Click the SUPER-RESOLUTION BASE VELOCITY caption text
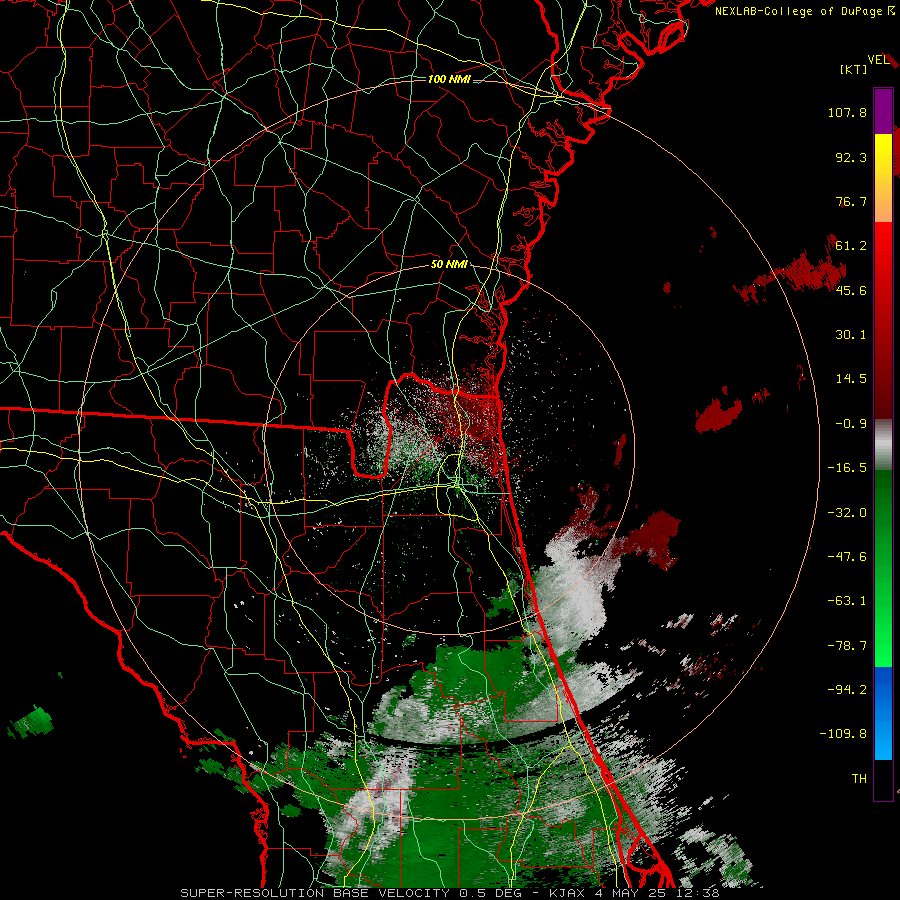This screenshot has height=900, width=900. point(315,893)
